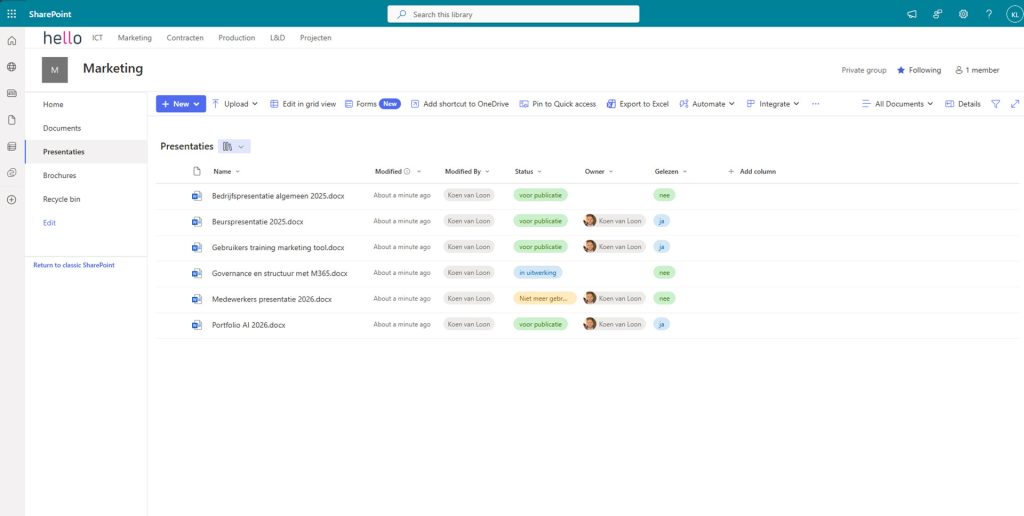Image resolution: width=1024 pixels, height=516 pixels.
Task: Open the settings gear icon
Action: [x=963, y=14]
